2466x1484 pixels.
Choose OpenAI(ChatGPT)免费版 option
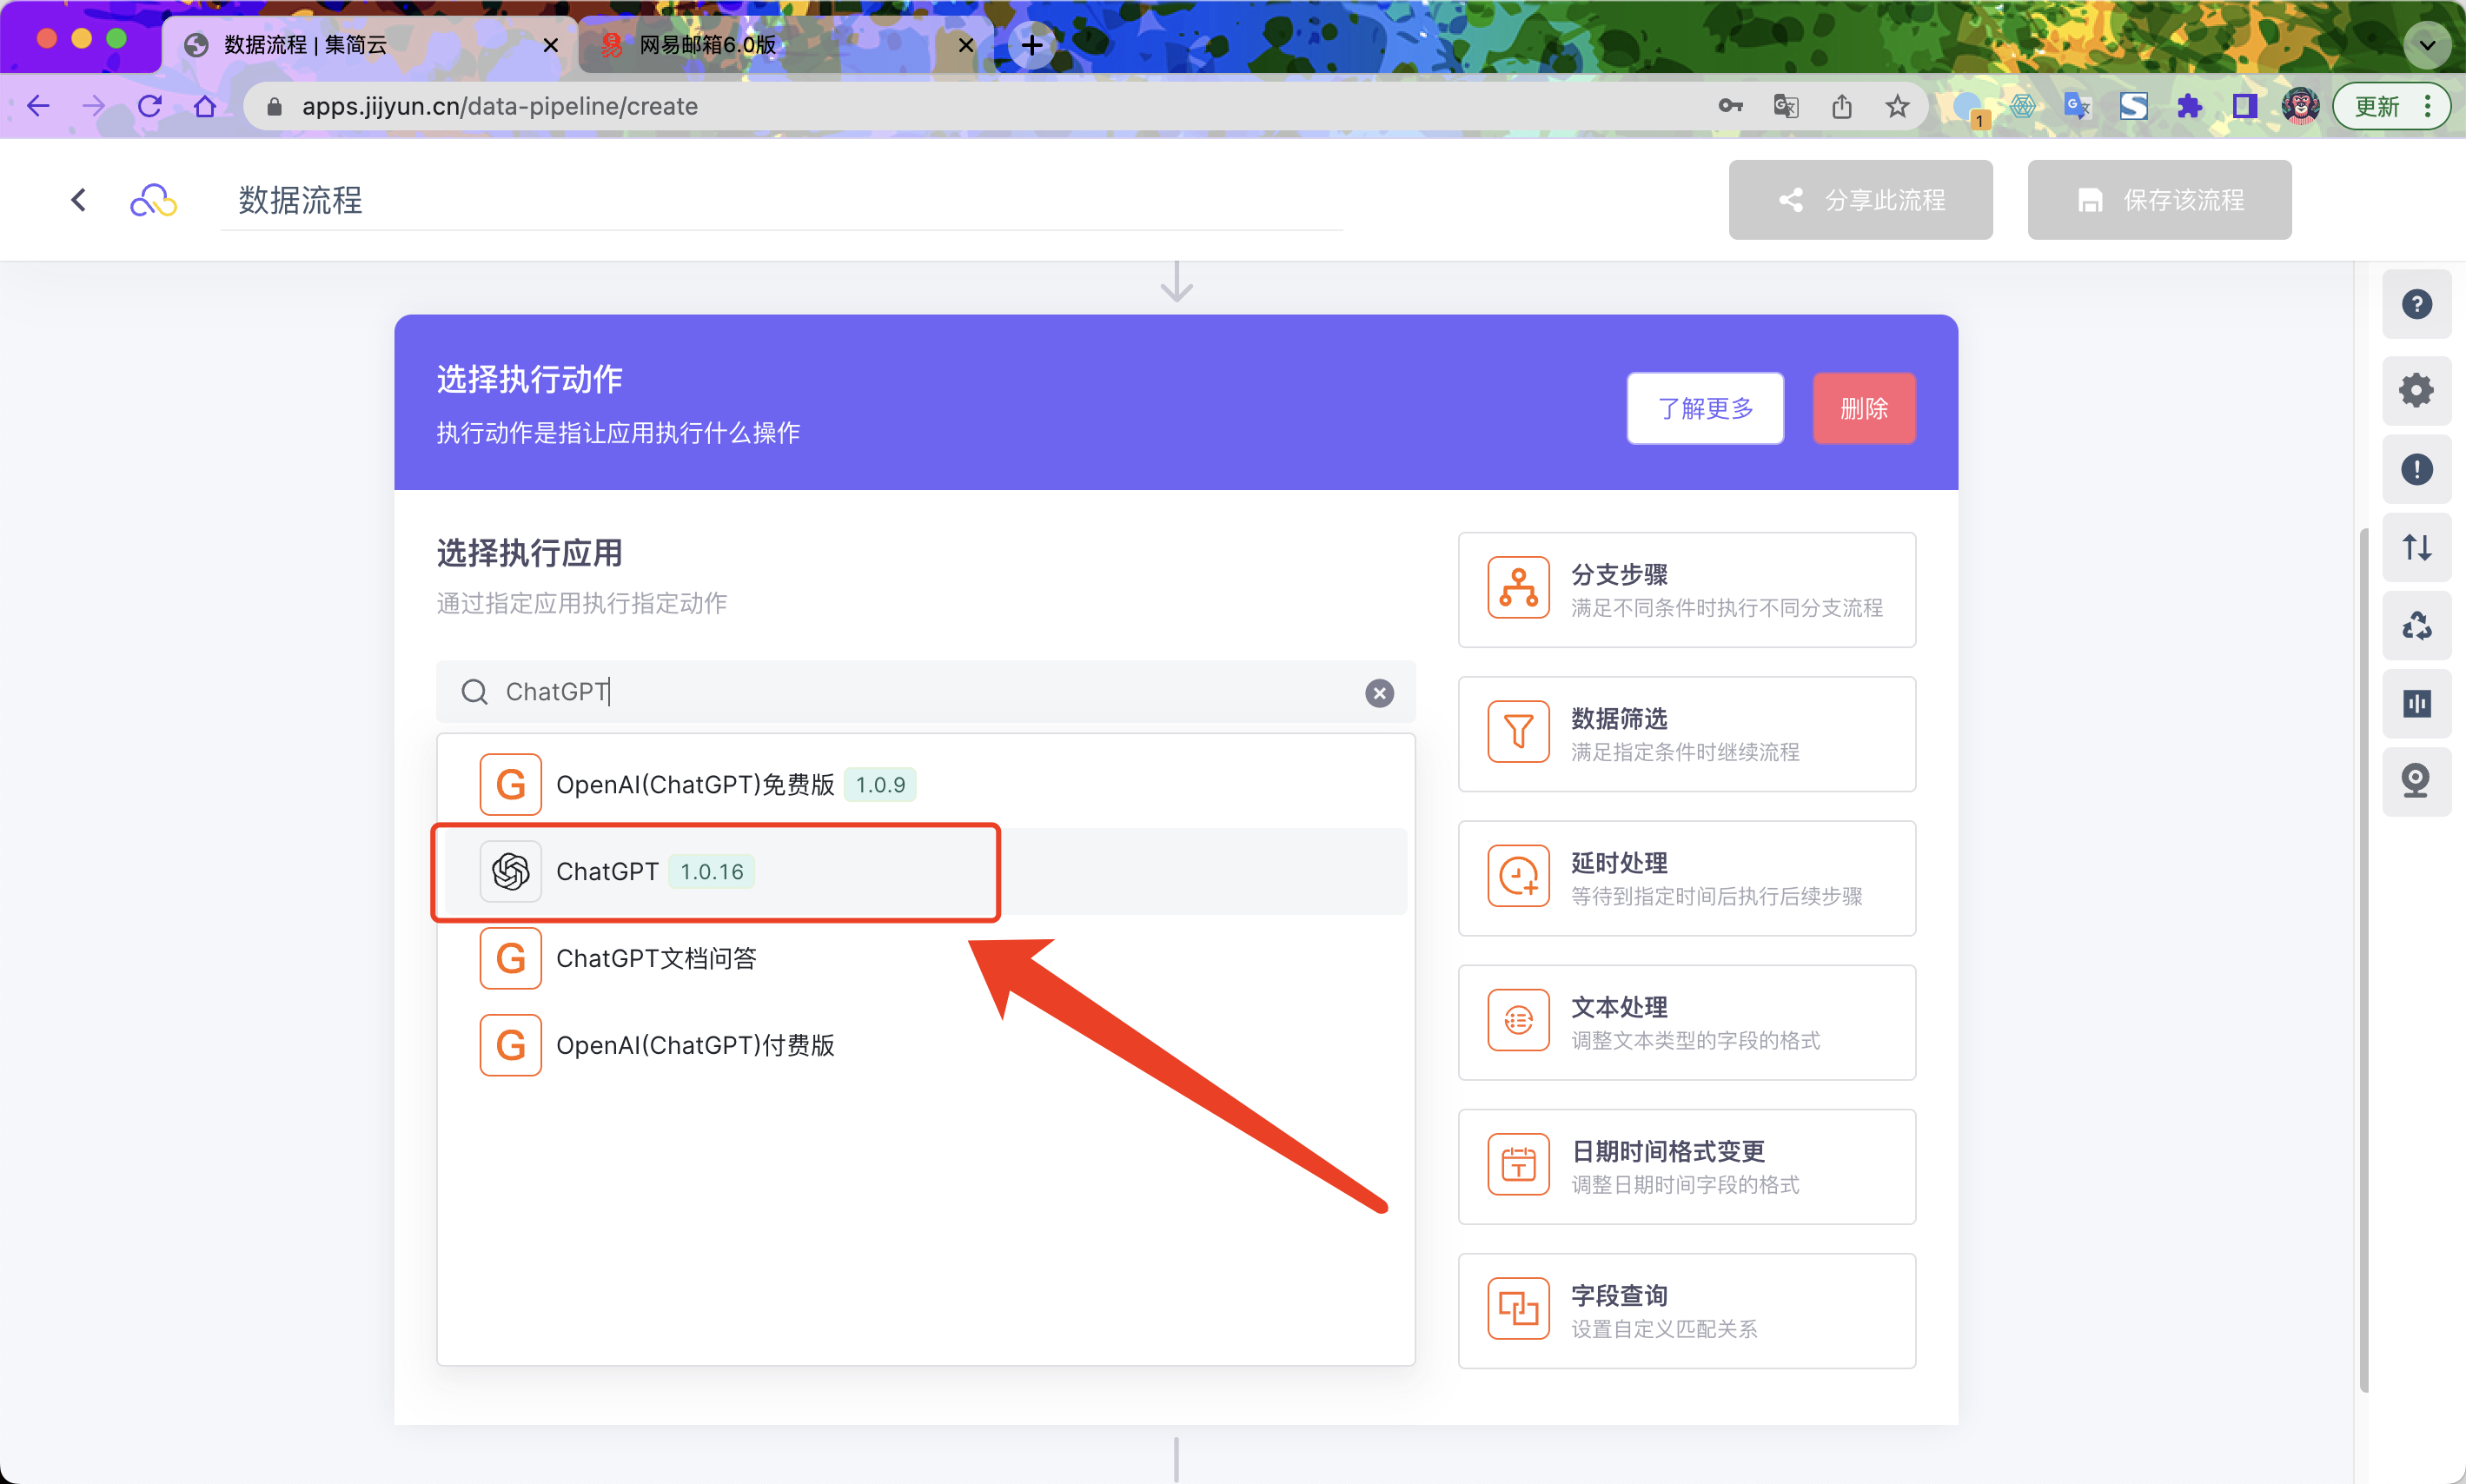click(695, 785)
